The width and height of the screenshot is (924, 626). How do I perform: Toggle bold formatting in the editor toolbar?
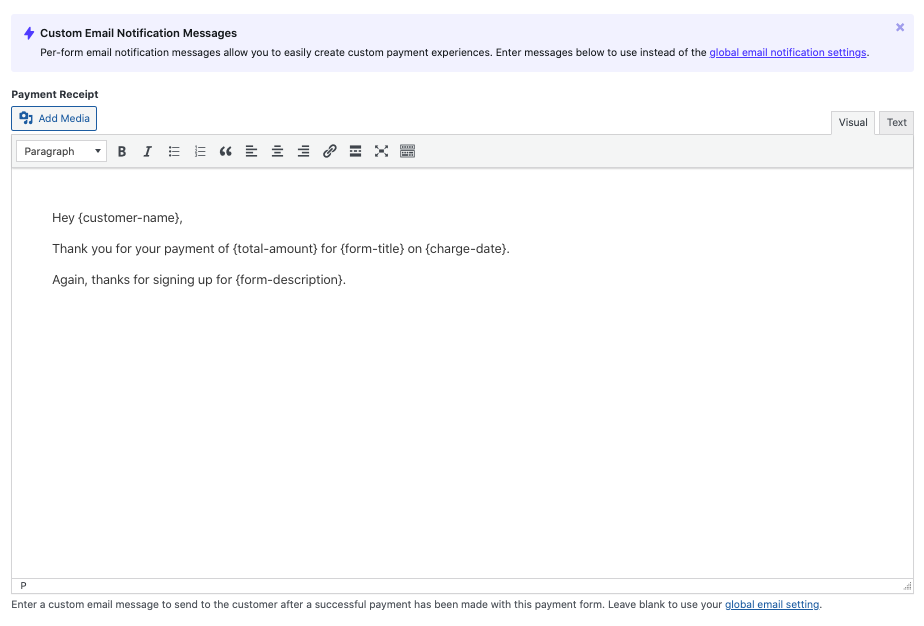(122, 152)
